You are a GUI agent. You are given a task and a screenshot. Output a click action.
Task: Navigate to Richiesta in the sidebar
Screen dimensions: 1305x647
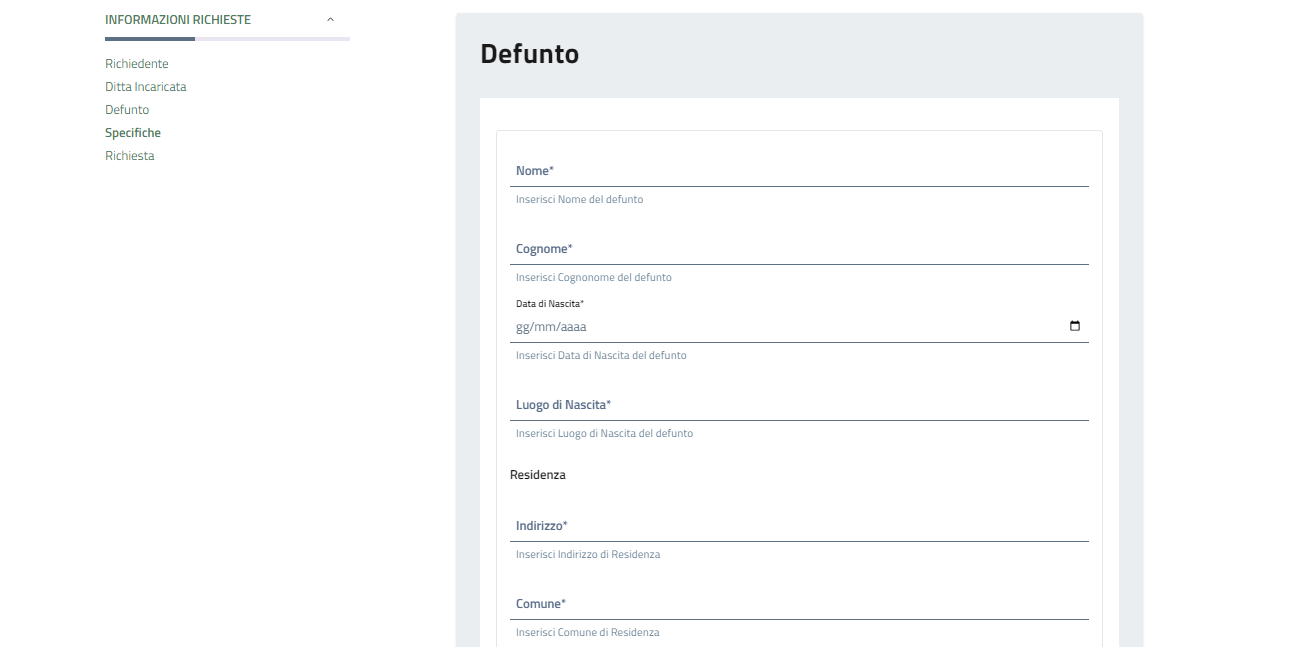click(130, 156)
